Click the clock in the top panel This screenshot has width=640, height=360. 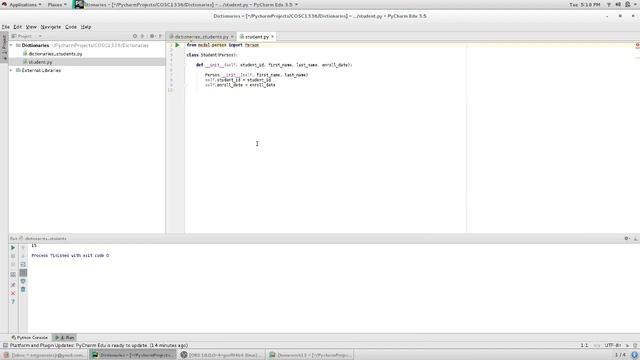pos(584,4)
